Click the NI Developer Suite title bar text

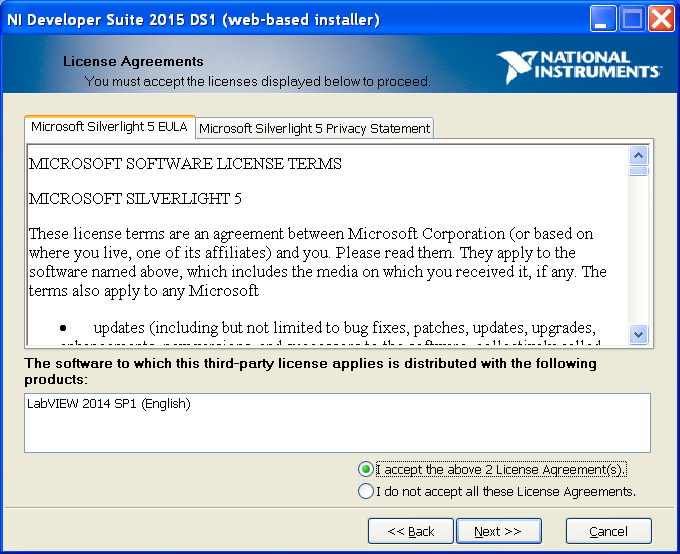[x=194, y=19]
